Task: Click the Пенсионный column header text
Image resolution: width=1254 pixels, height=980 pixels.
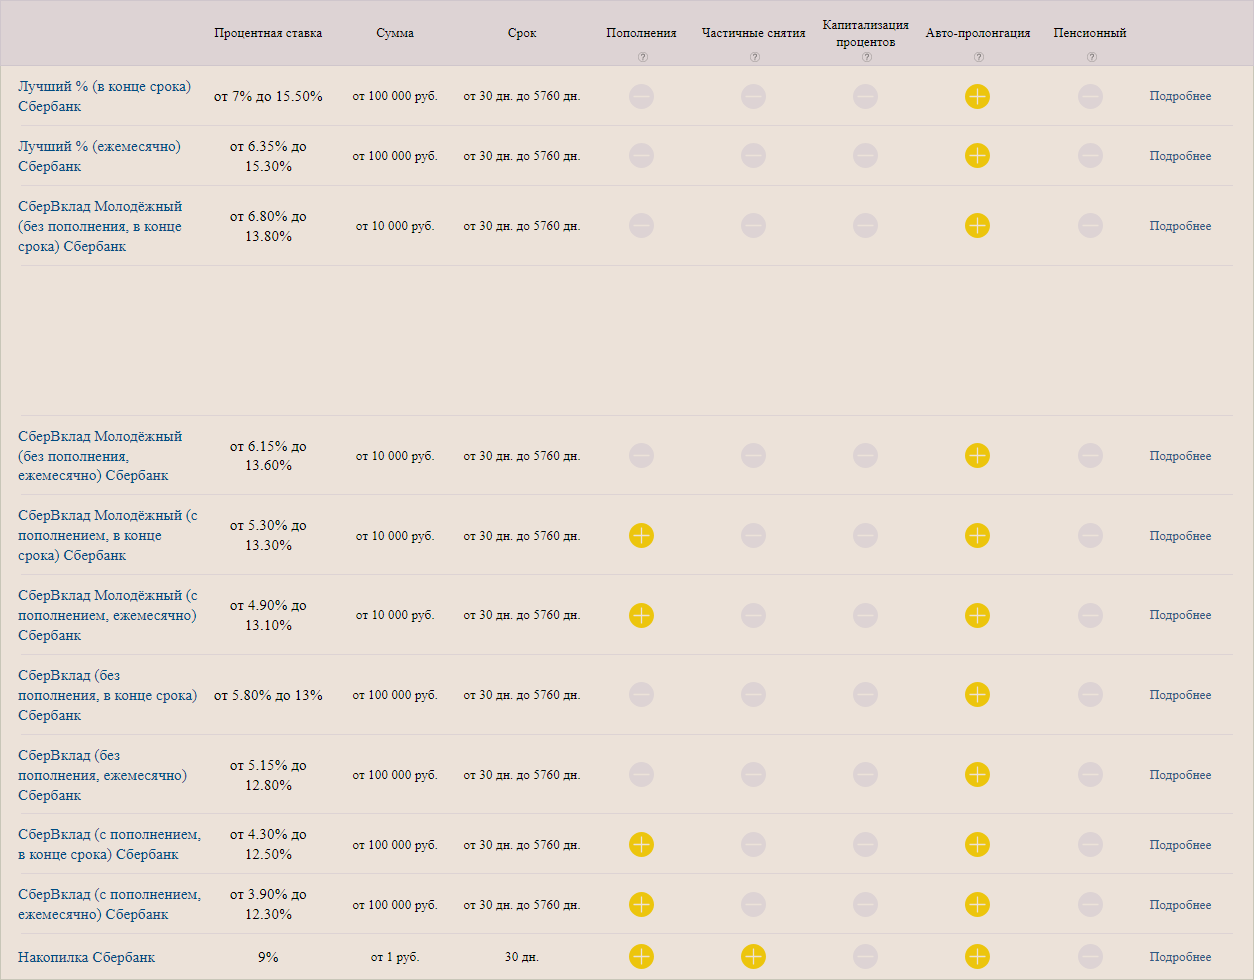Action: (1090, 33)
